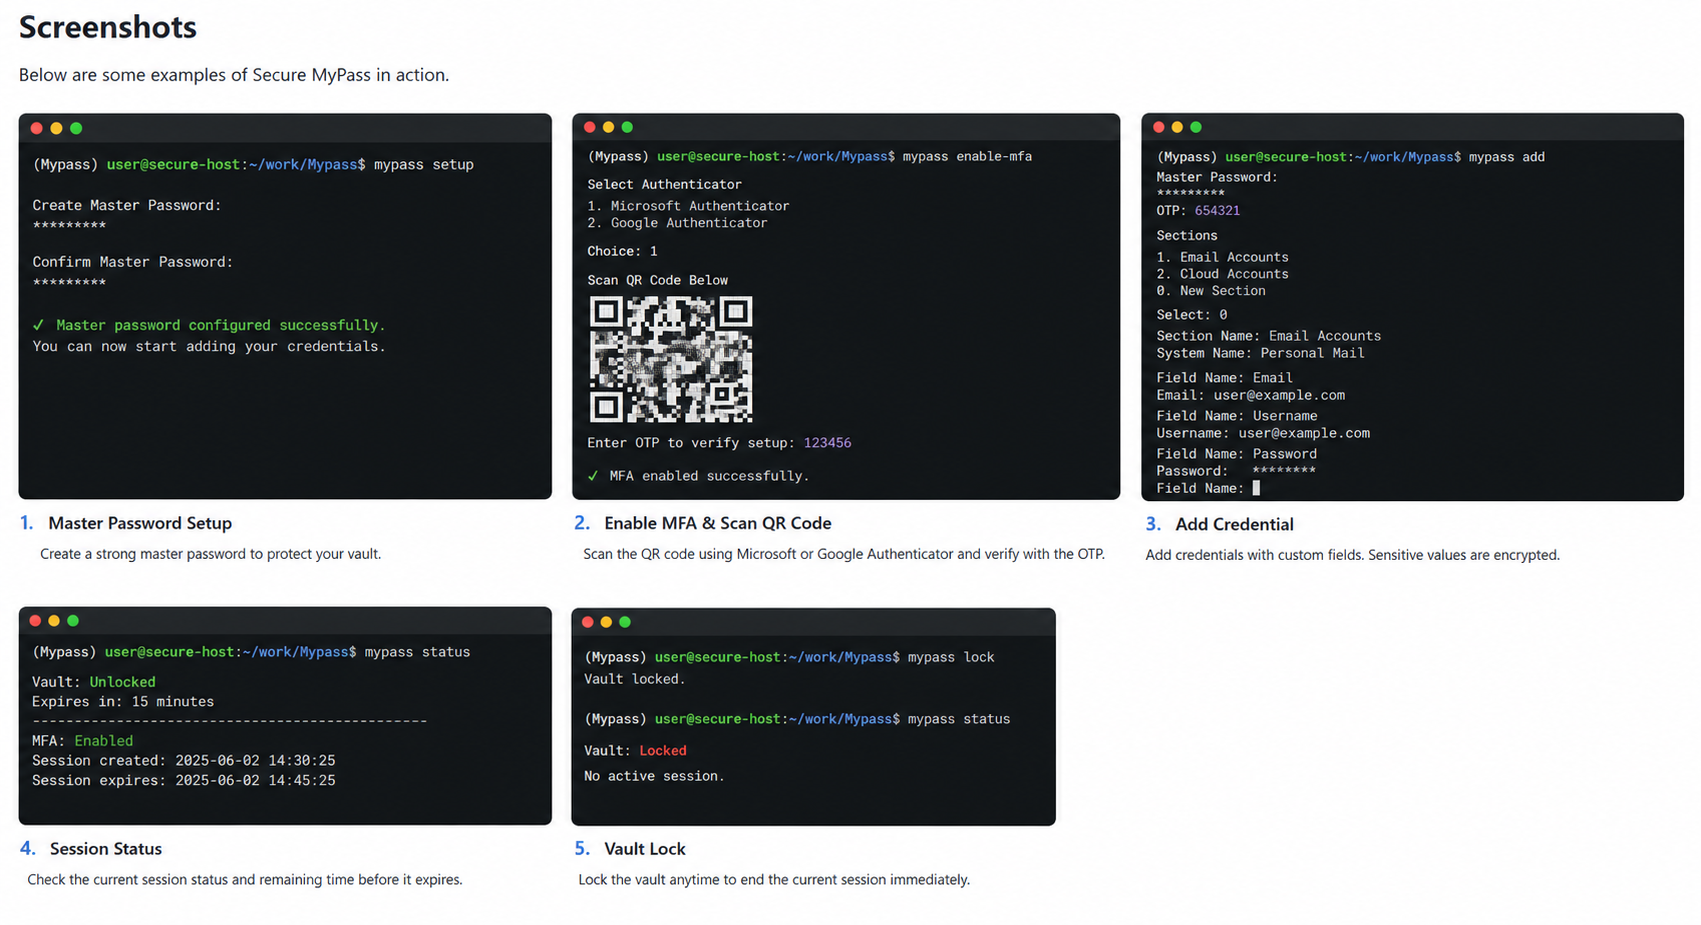Click the purple OTP value 123456
The width and height of the screenshot is (1701, 925).
(827, 443)
